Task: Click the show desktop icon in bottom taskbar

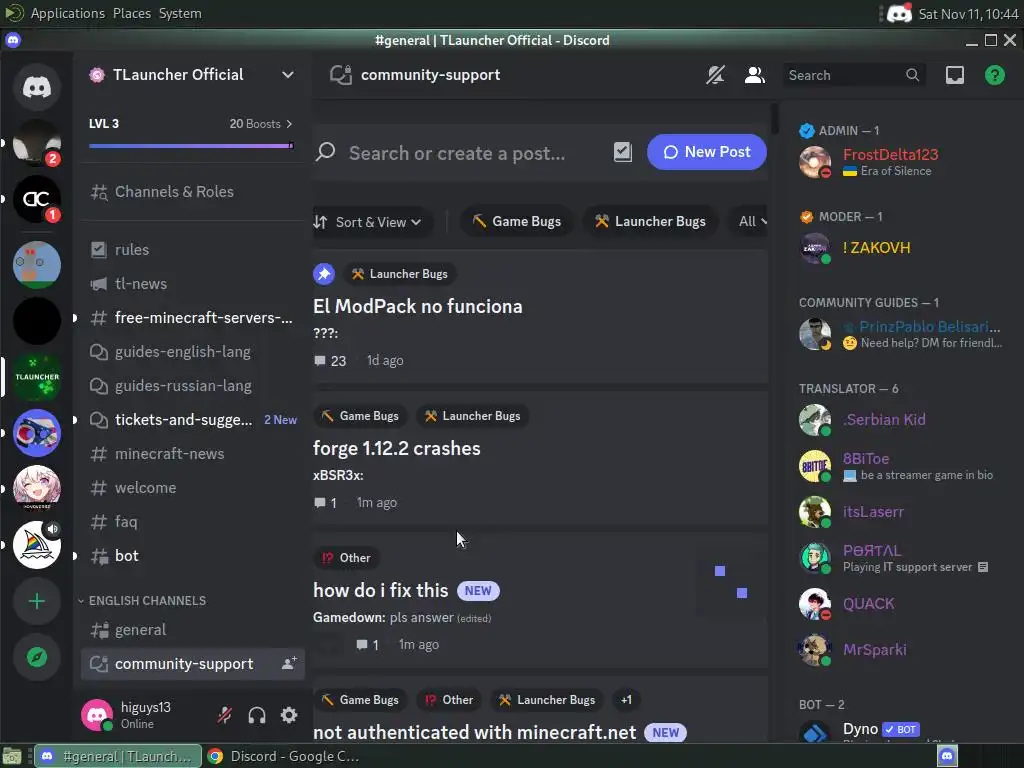Action: click(12, 756)
